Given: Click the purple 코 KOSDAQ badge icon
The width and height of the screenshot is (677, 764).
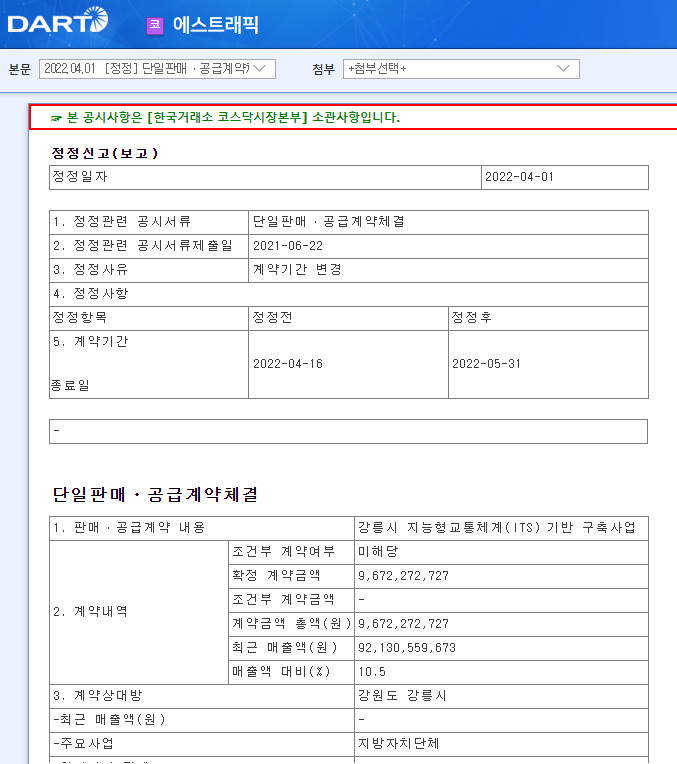Looking at the screenshot, I should click(x=155, y=25).
